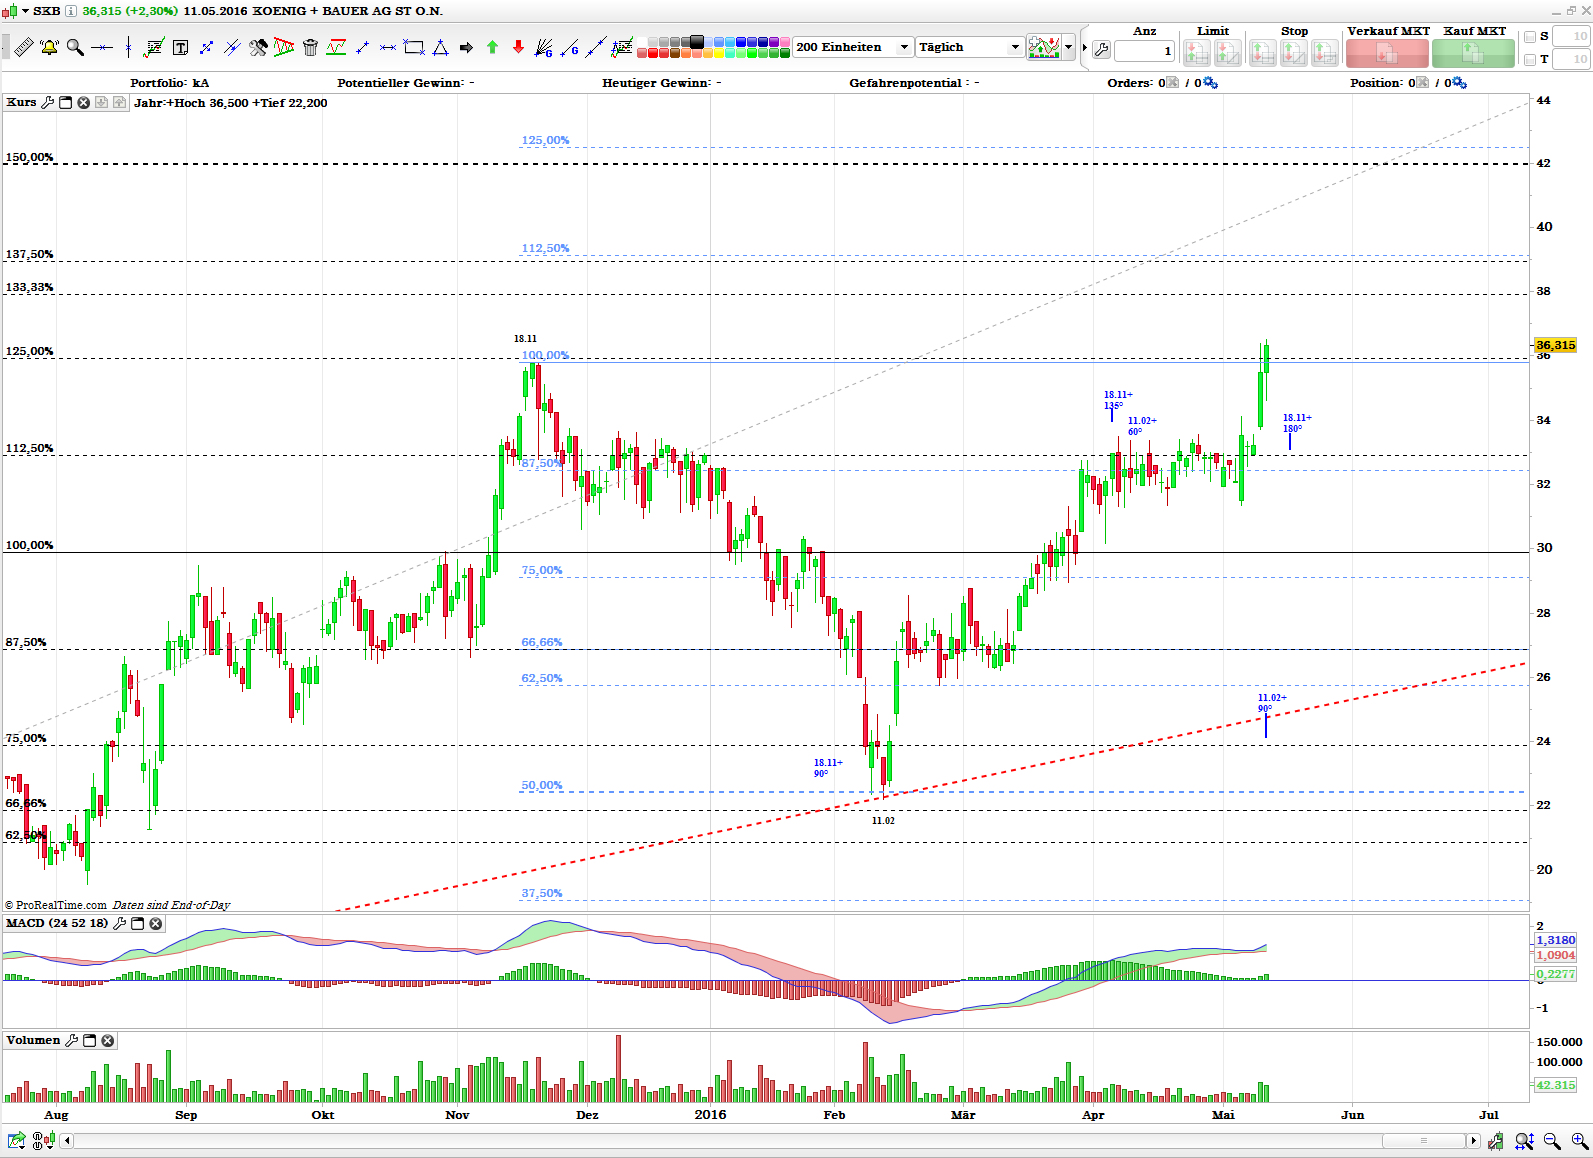
Task: Select the green up arrow marker
Action: coord(492,47)
